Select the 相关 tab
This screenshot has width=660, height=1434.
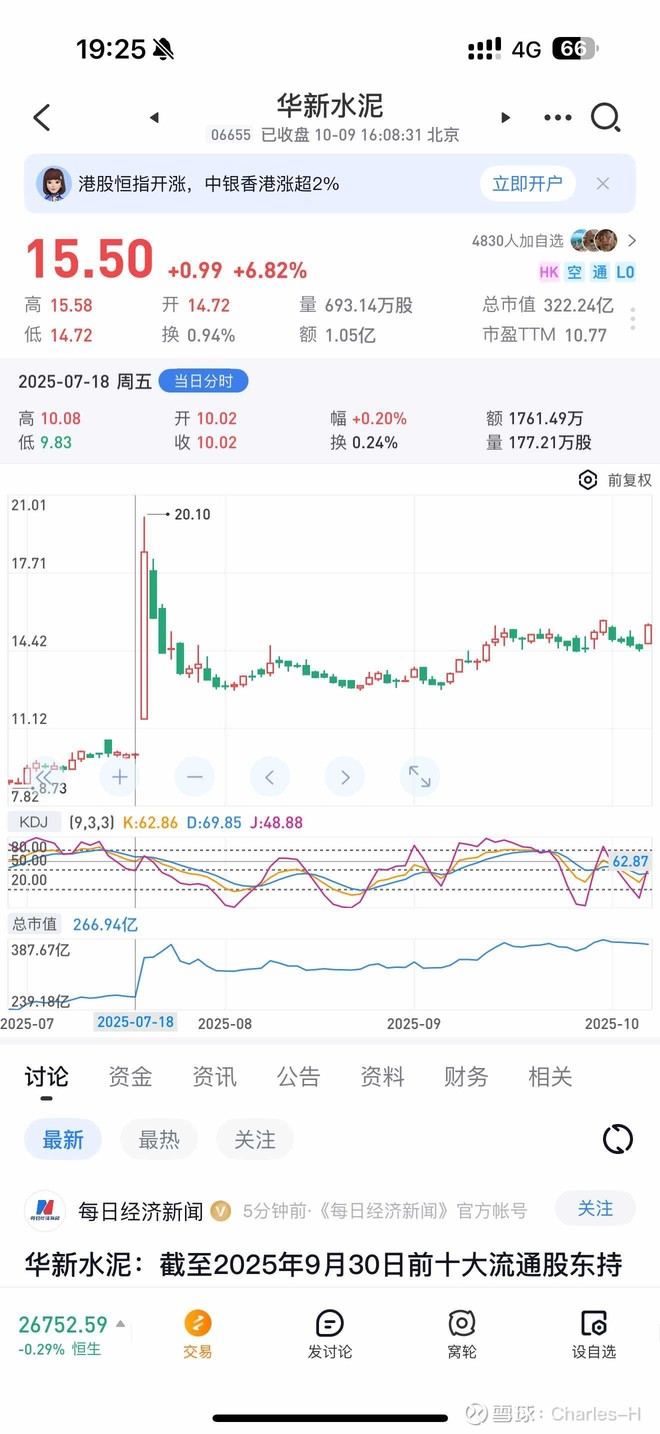pyautogui.click(x=550, y=1077)
